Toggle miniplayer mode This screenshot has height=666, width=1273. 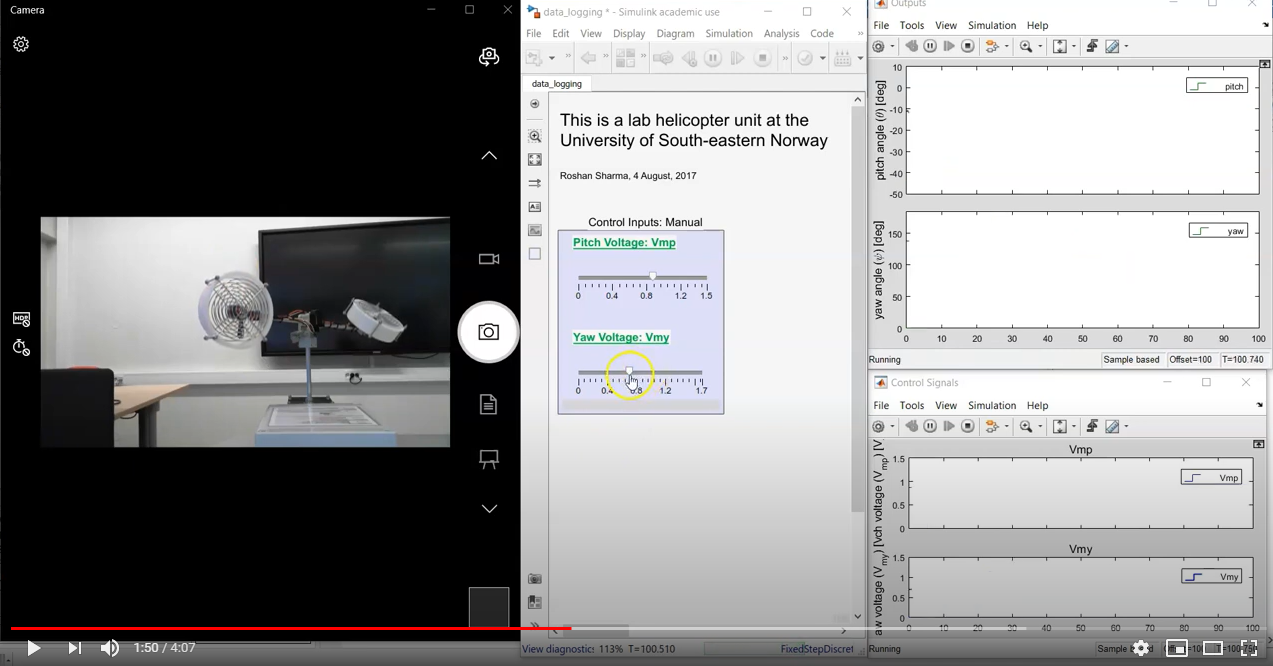[x=1177, y=648]
